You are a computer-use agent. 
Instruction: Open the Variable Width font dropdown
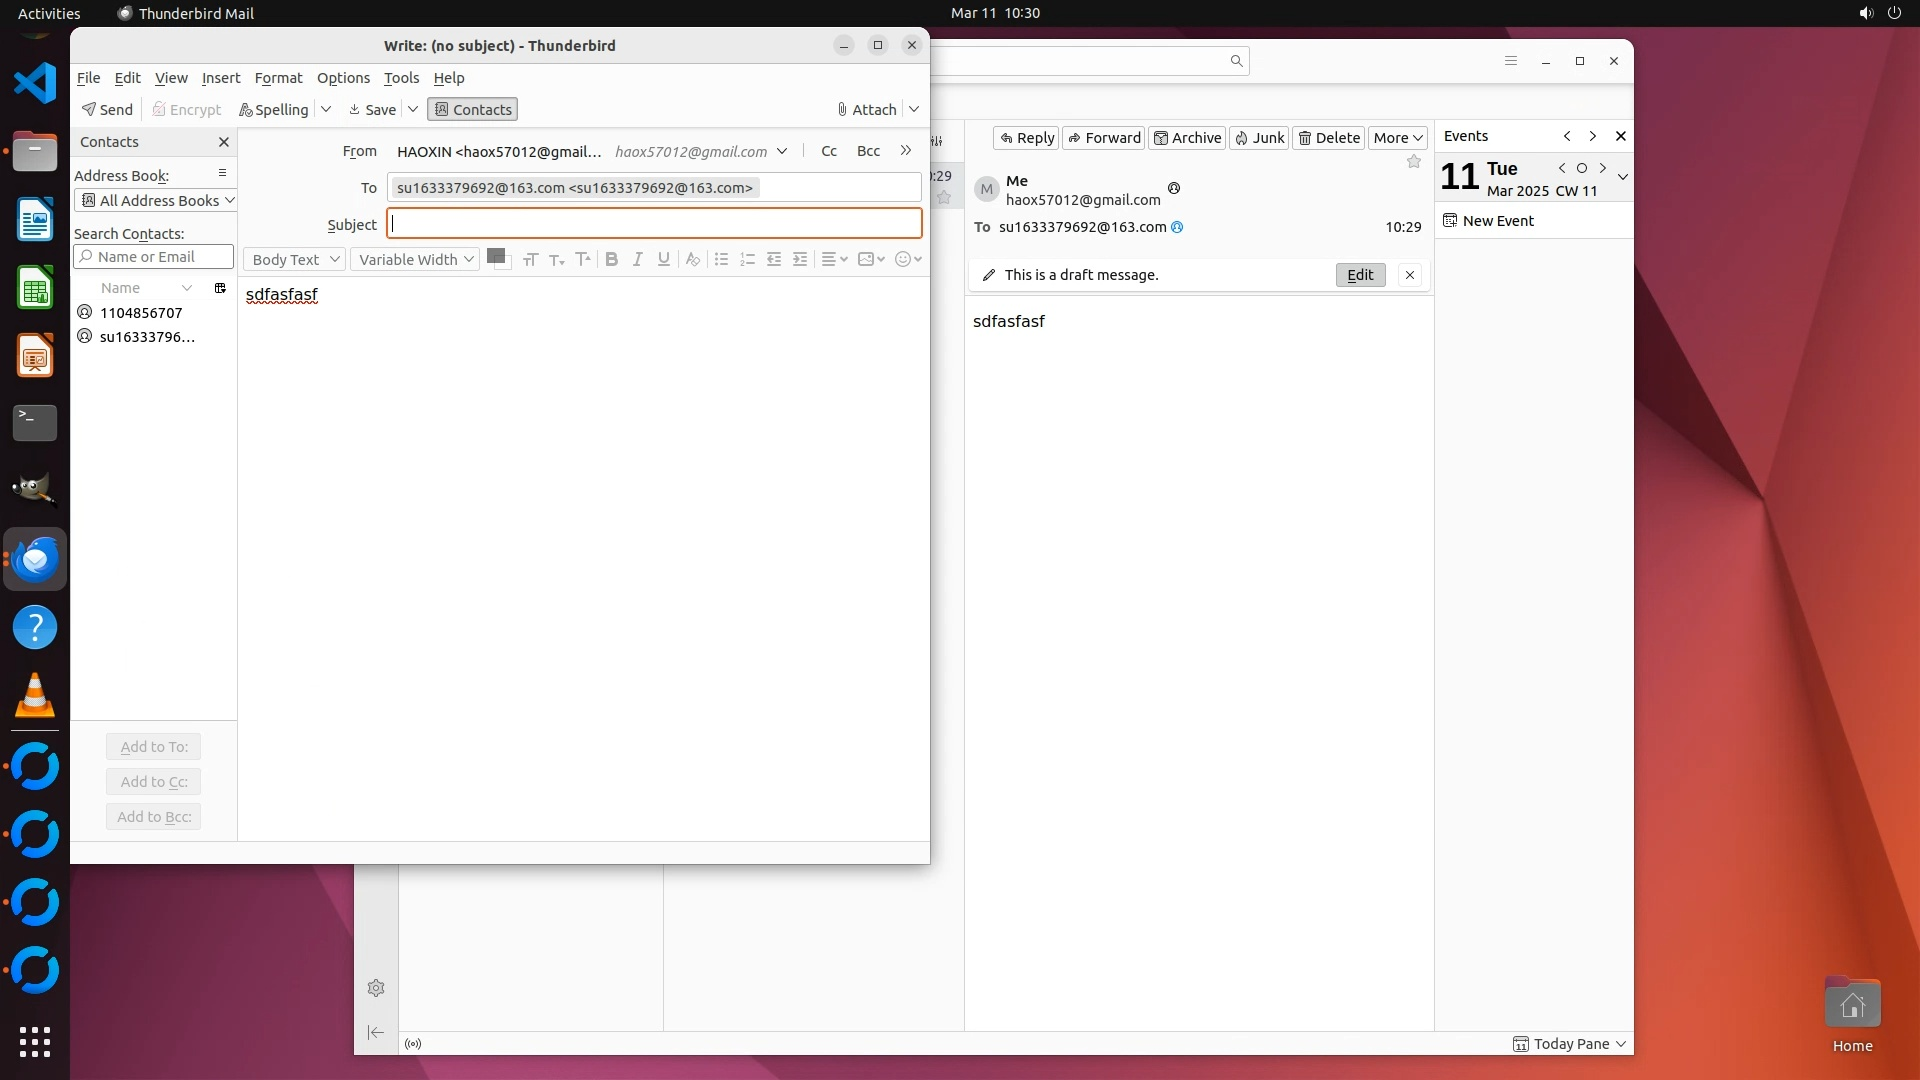[x=415, y=259]
